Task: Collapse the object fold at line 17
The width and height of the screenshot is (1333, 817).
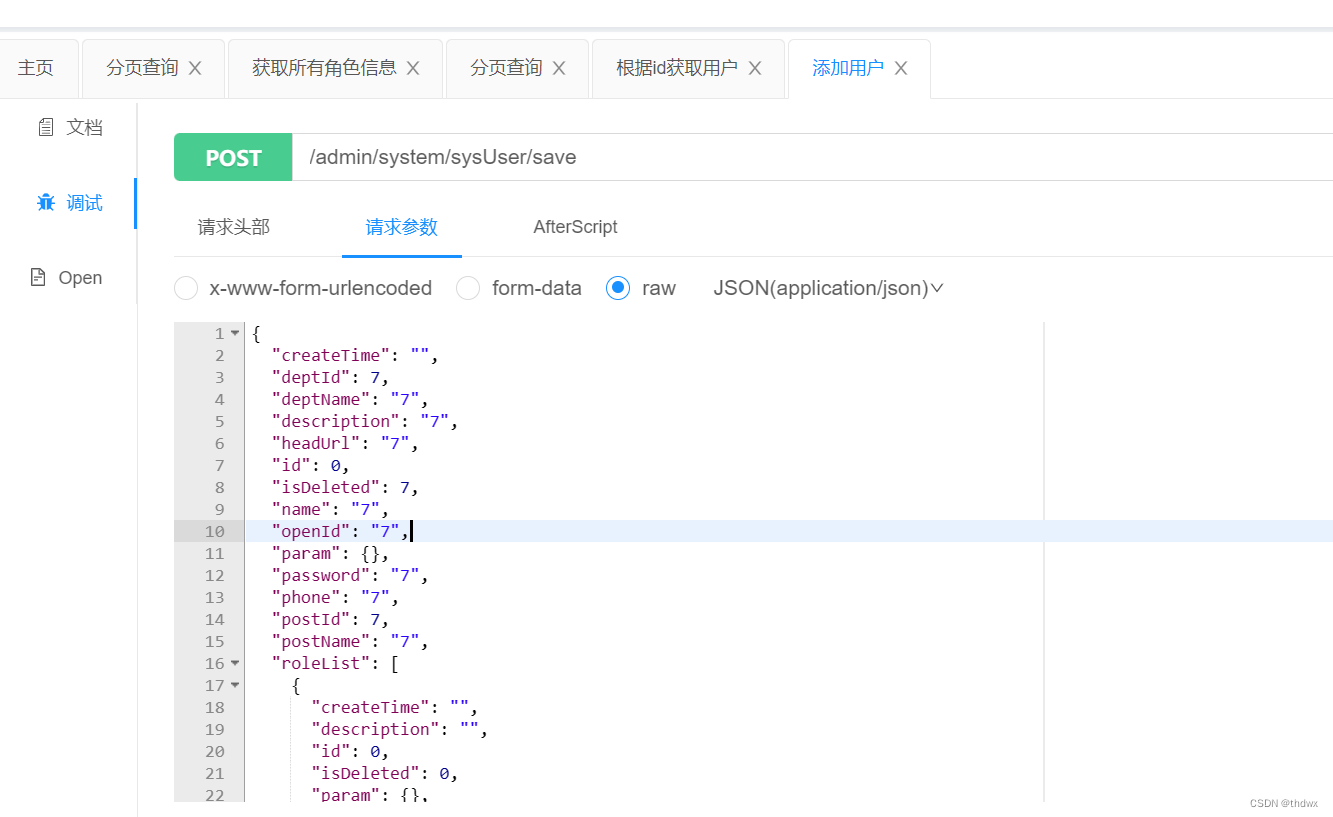Action: (x=235, y=685)
